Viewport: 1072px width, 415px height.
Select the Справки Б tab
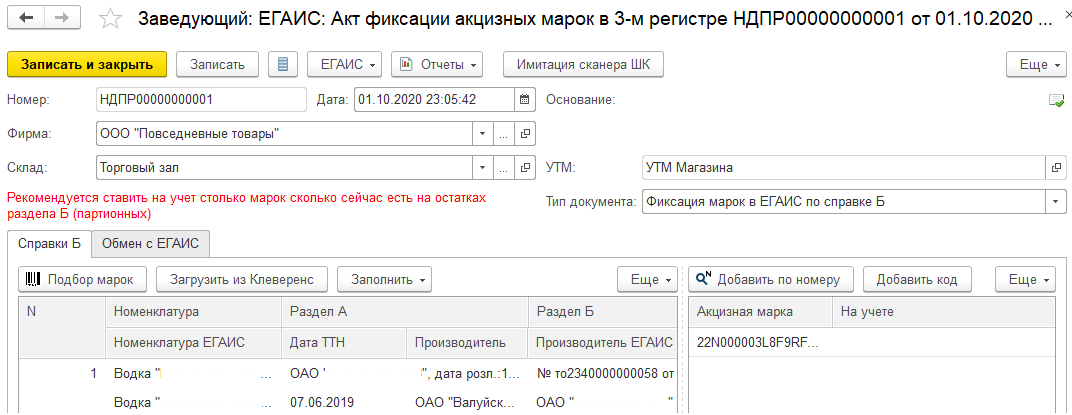[49, 243]
